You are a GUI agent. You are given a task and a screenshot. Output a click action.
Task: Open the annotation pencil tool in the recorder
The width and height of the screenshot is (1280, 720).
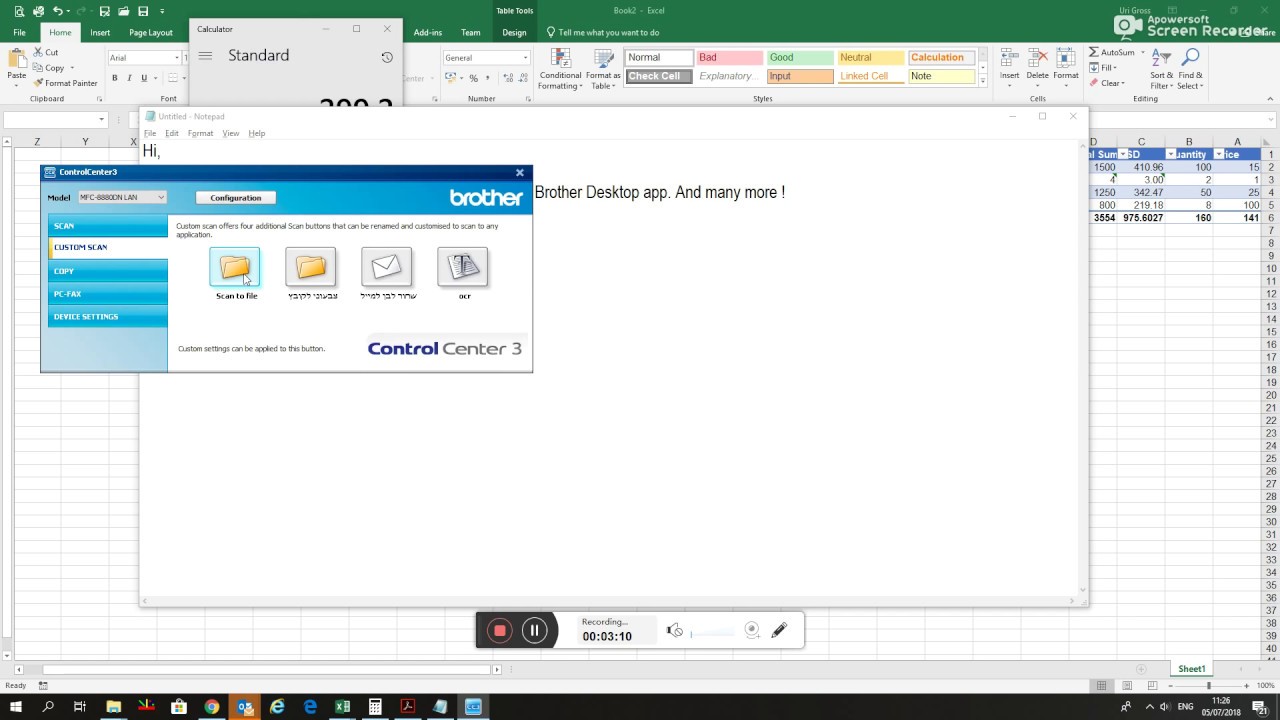click(x=780, y=630)
